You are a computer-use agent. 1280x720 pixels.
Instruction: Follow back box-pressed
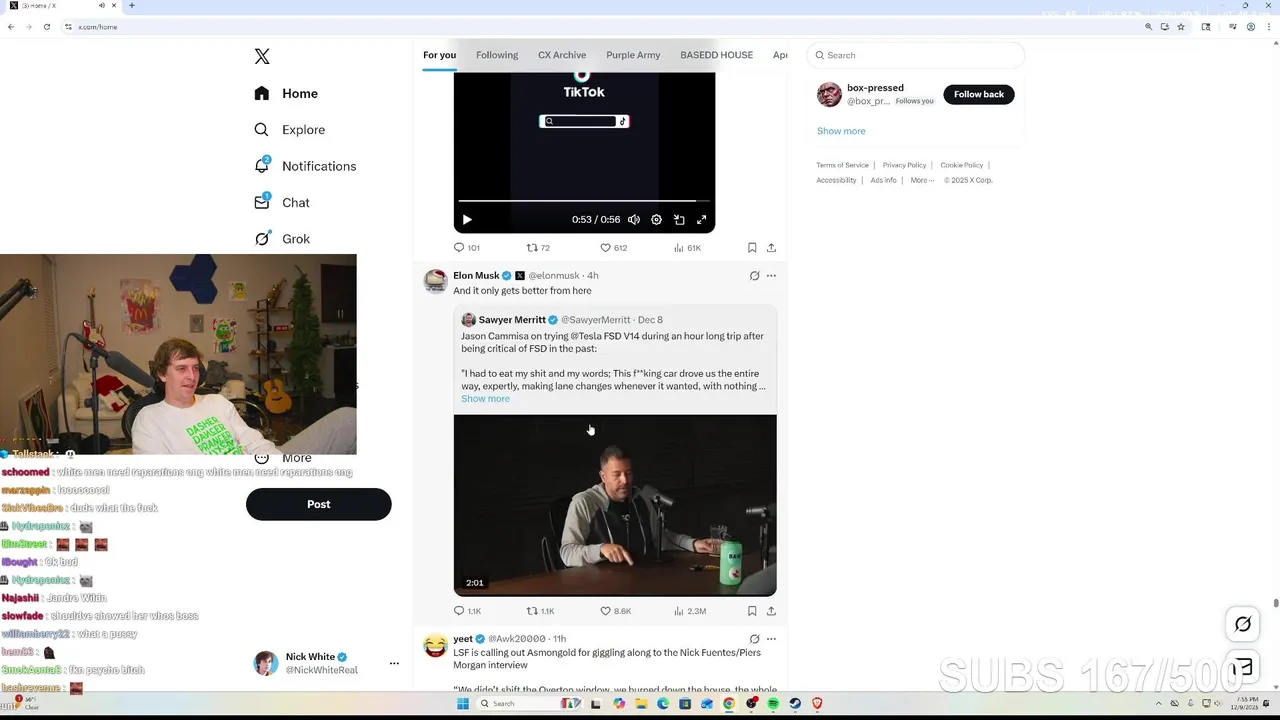tap(978, 94)
